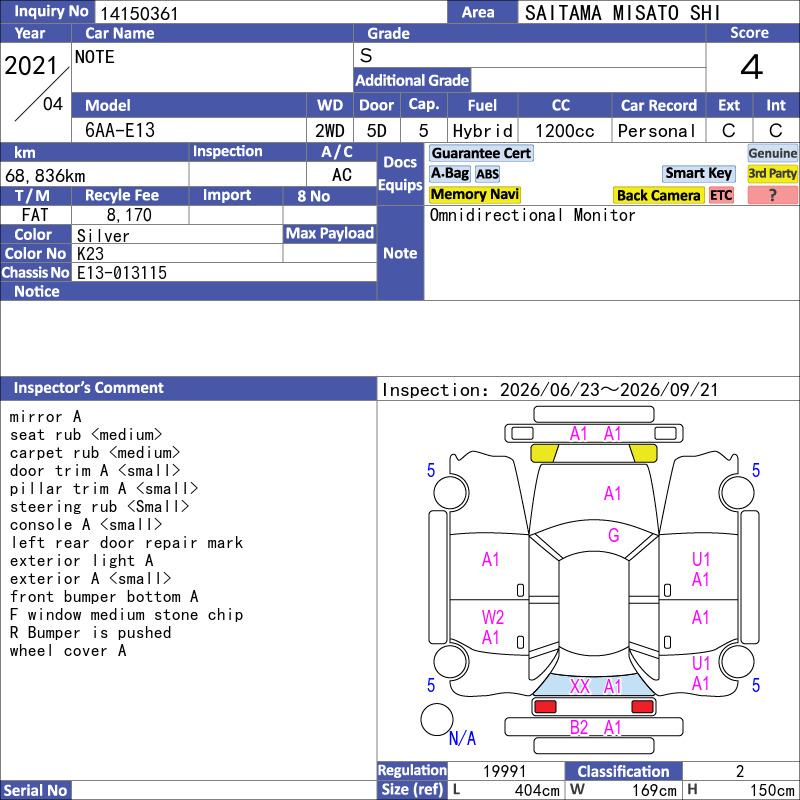Click the year 2021 value
800x800 pixels.
click(31, 65)
